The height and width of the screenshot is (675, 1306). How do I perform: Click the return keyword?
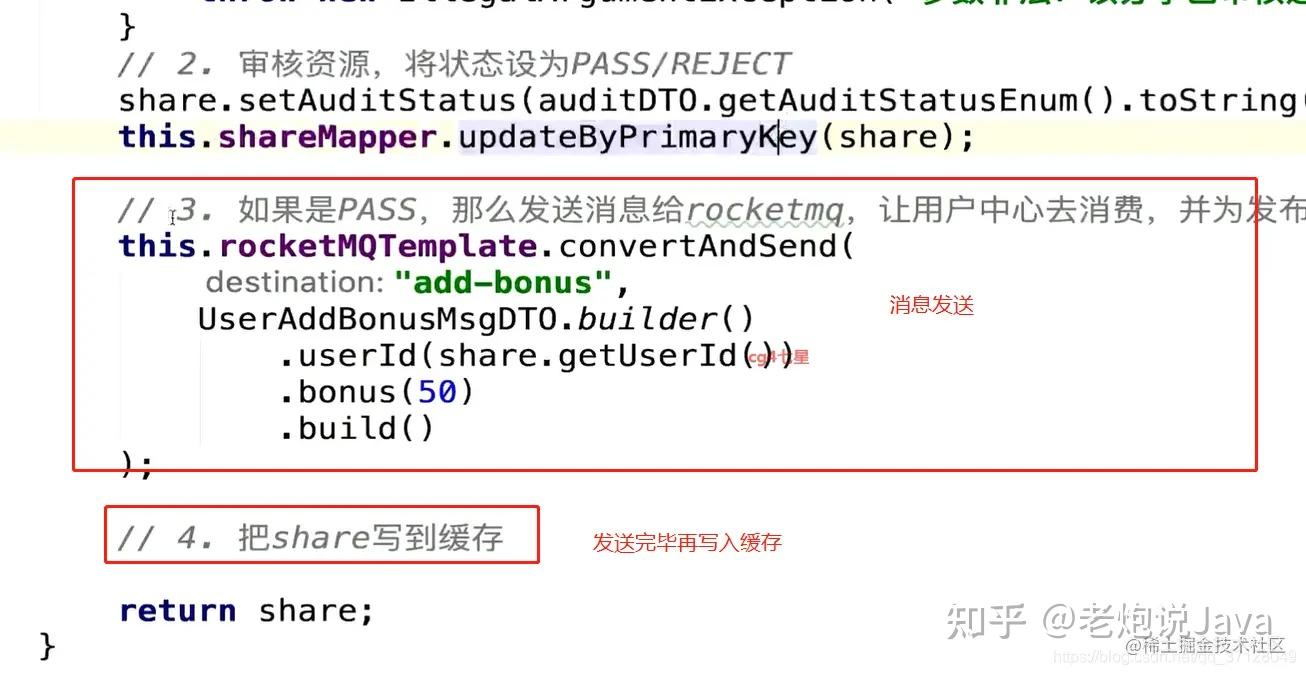(178, 611)
